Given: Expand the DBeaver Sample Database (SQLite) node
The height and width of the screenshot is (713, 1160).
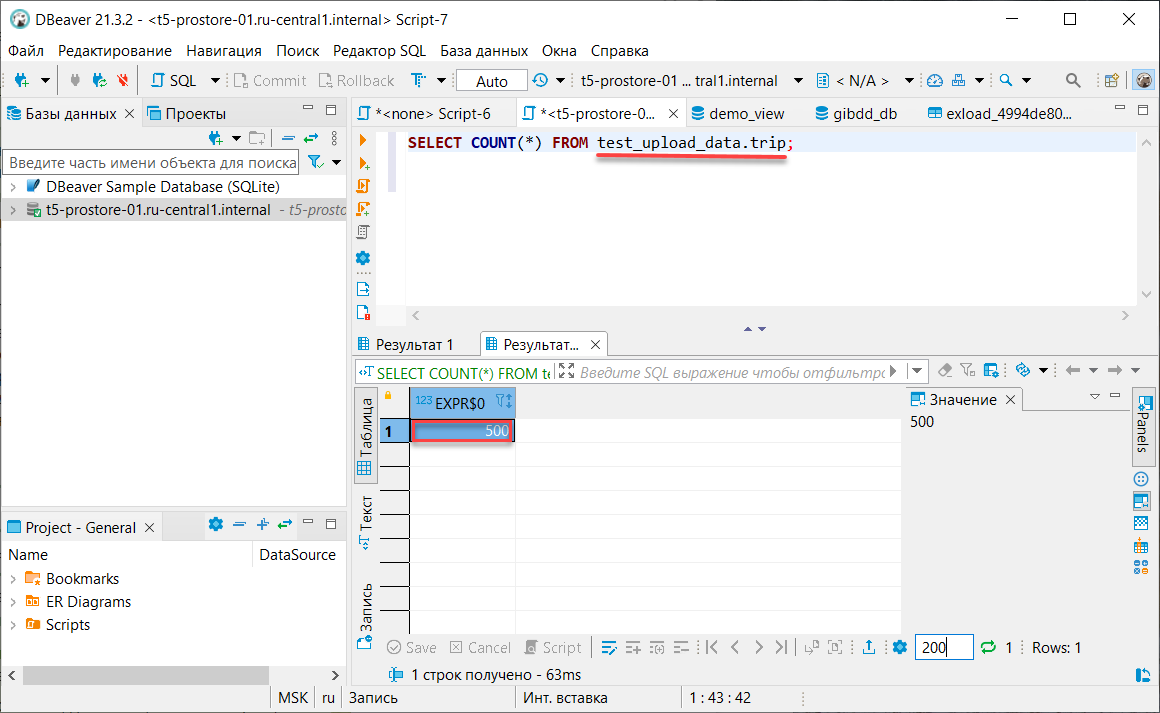Looking at the screenshot, I should (x=13, y=187).
